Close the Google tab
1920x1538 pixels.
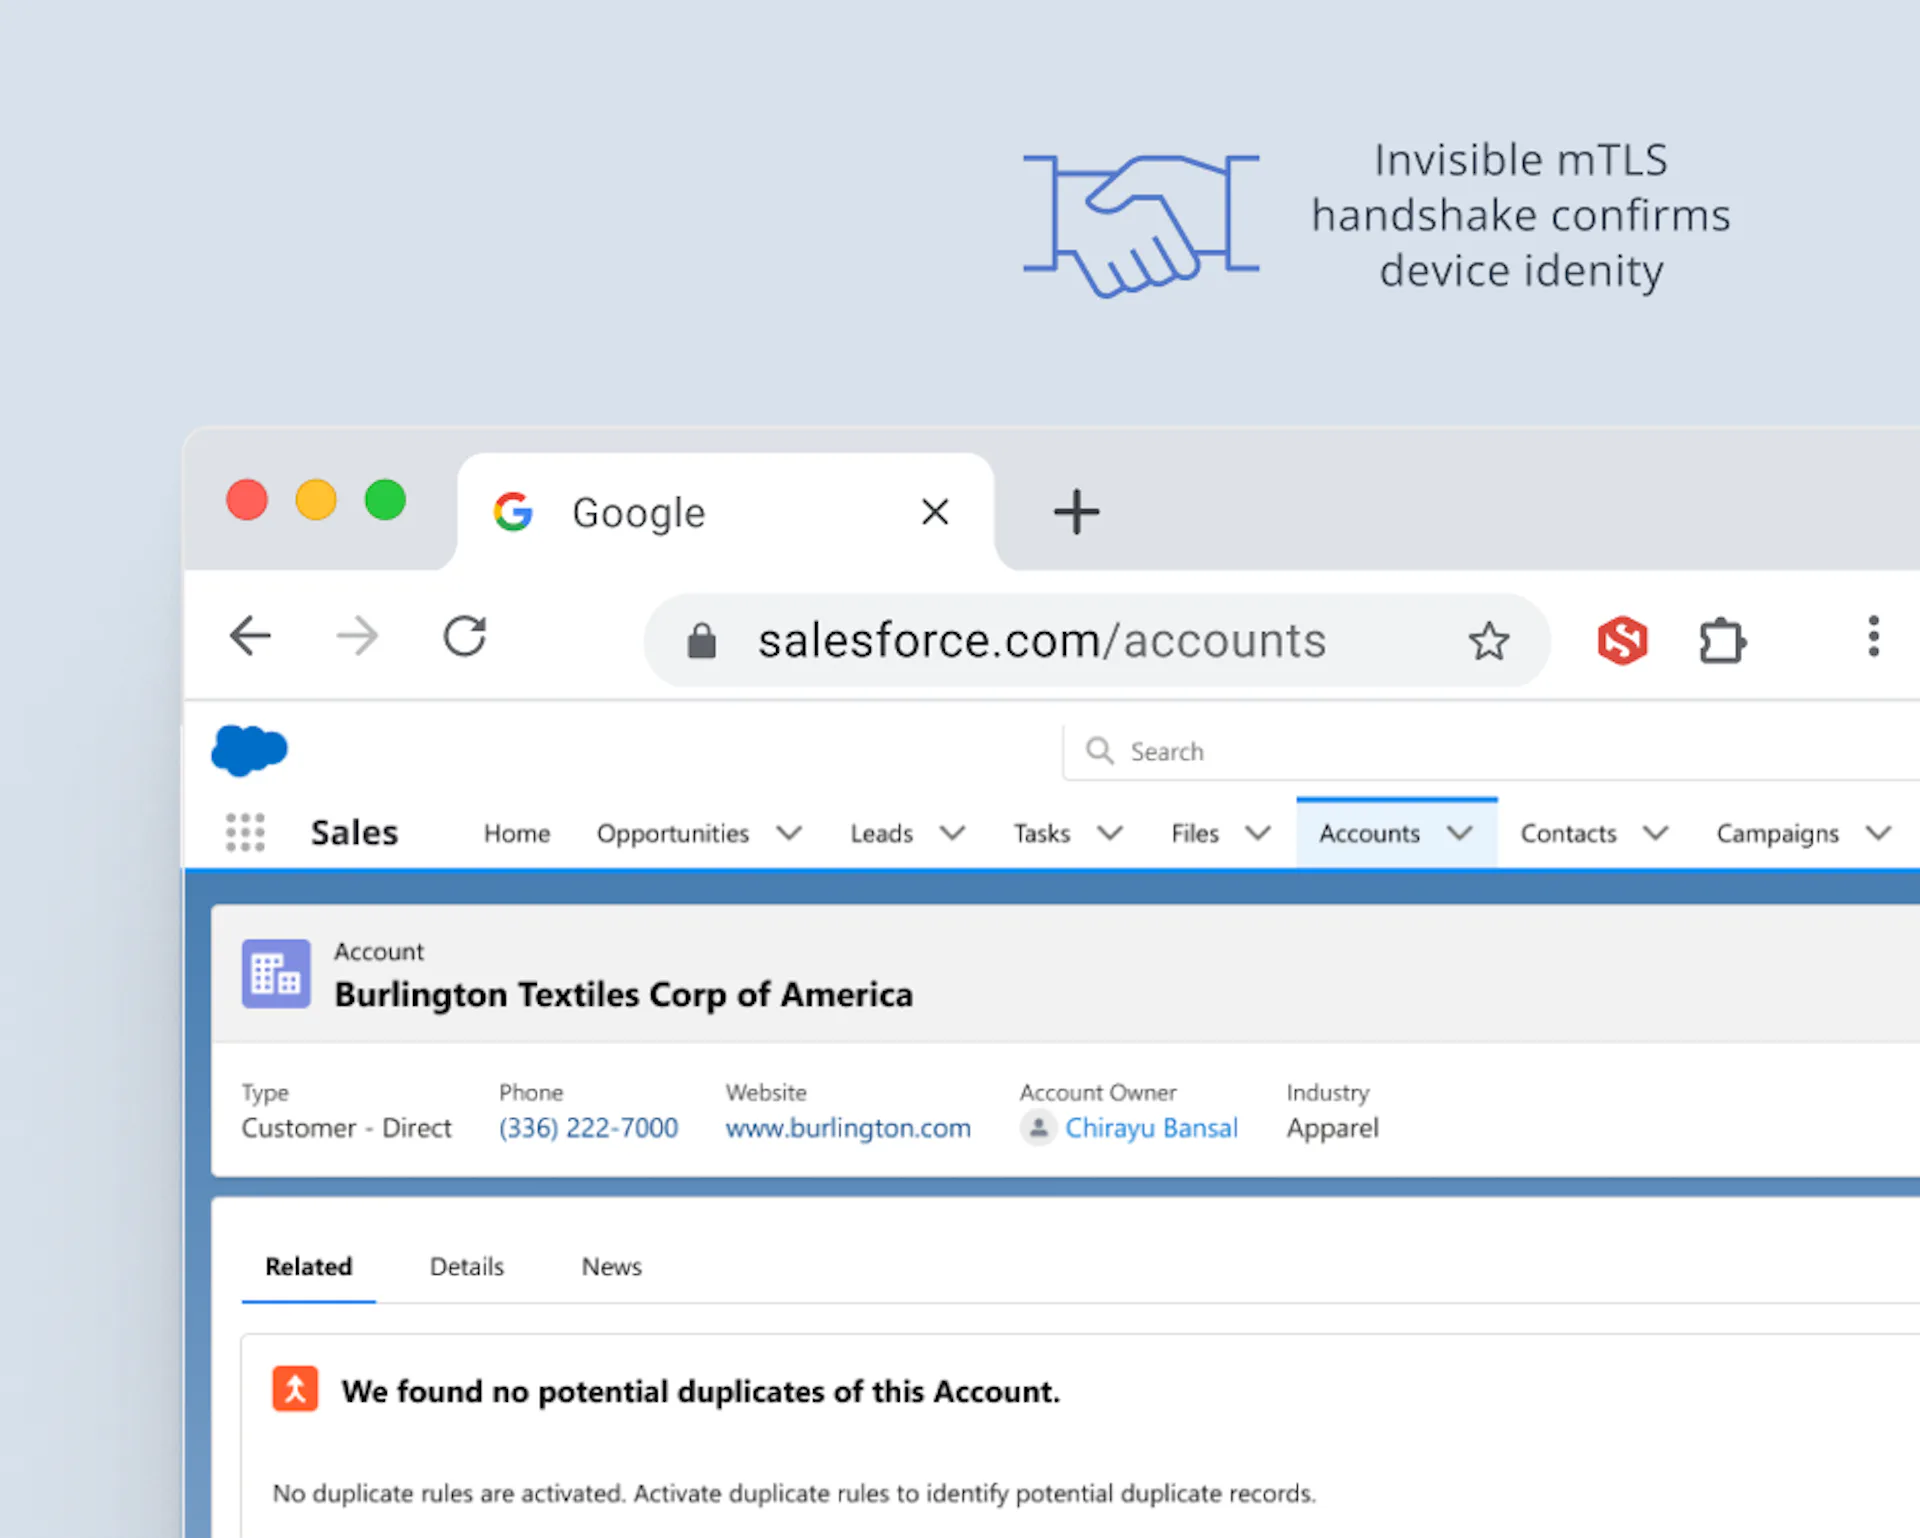(935, 512)
